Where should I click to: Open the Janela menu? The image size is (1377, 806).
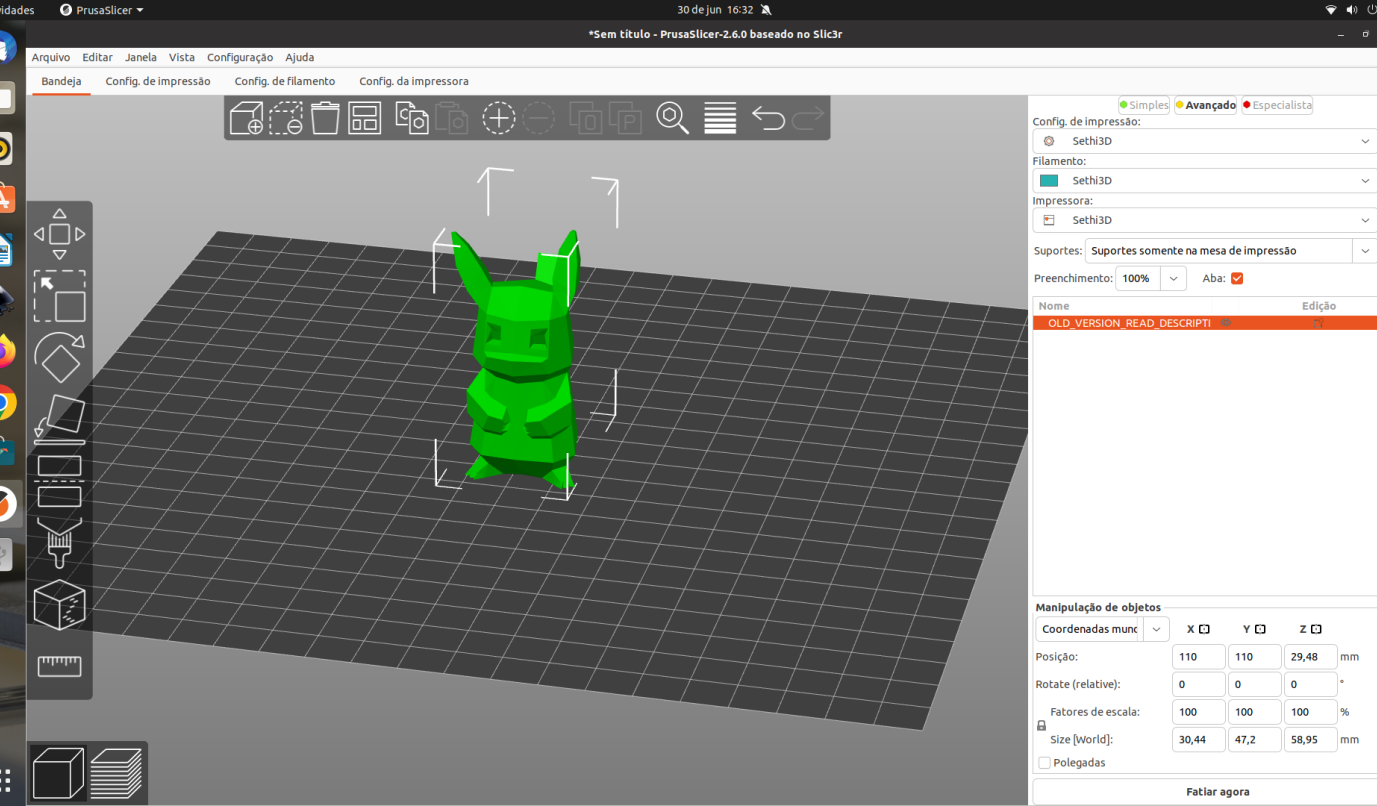click(x=141, y=58)
